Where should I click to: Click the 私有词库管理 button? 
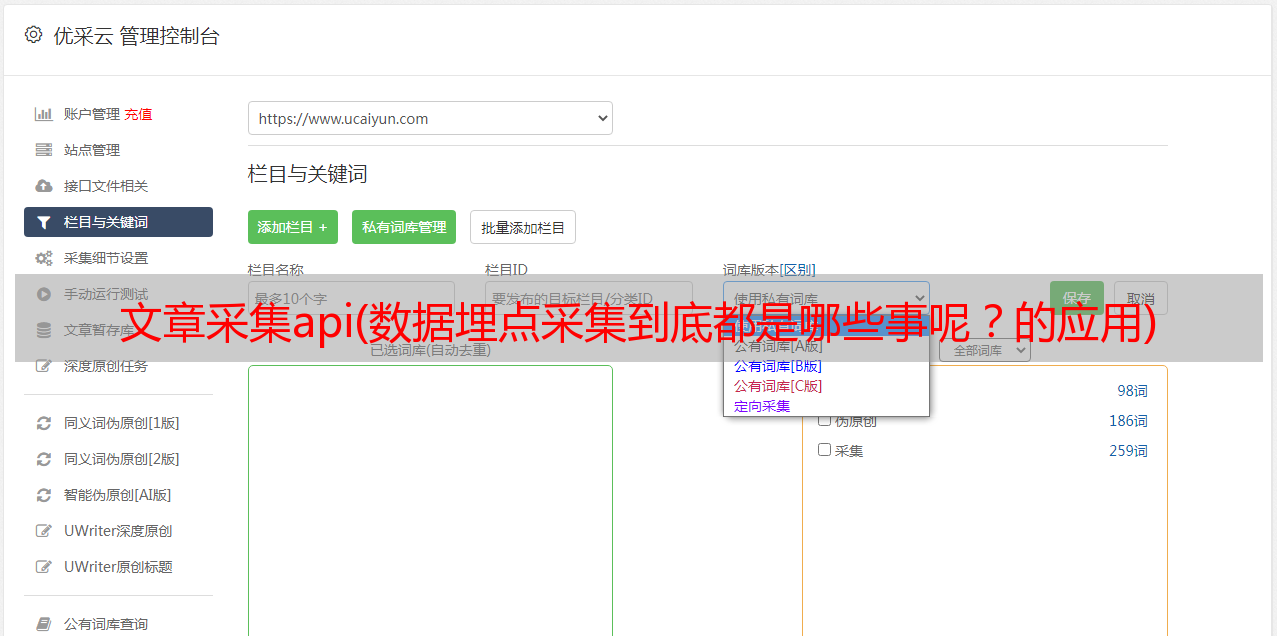pos(404,227)
